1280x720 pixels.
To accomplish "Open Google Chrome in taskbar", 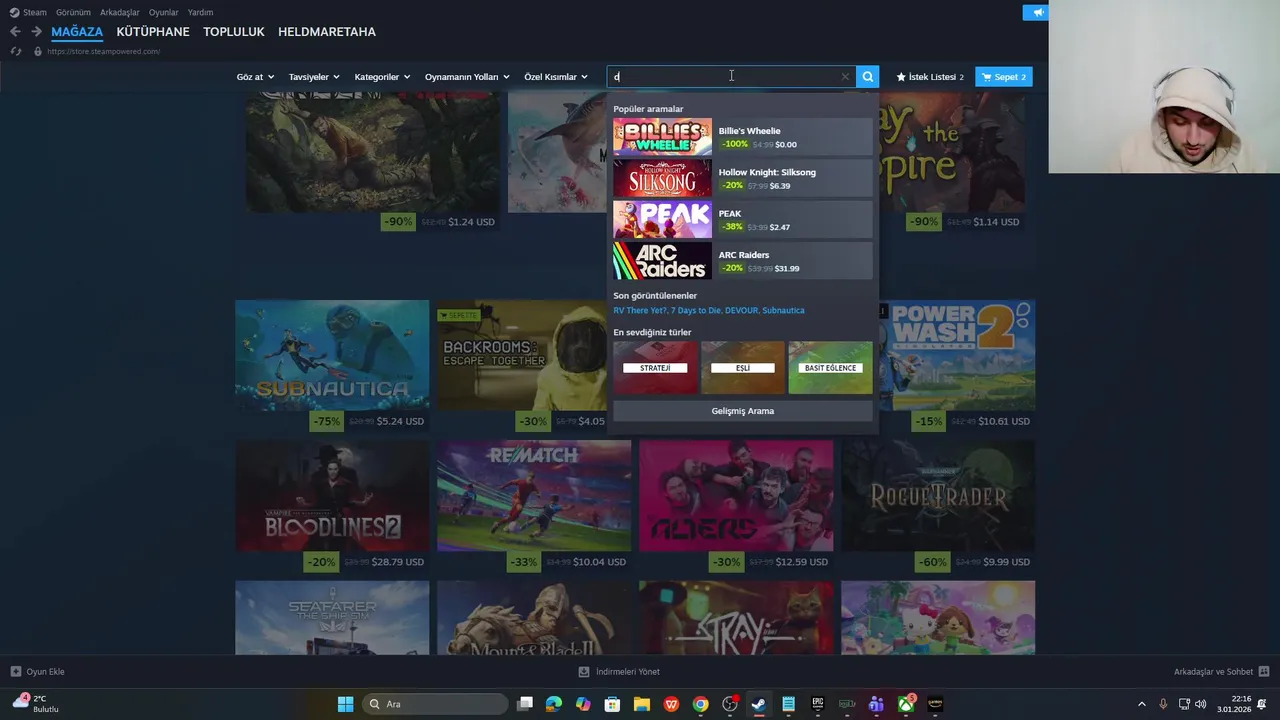I will pyautogui.click(x=700, y=704).
